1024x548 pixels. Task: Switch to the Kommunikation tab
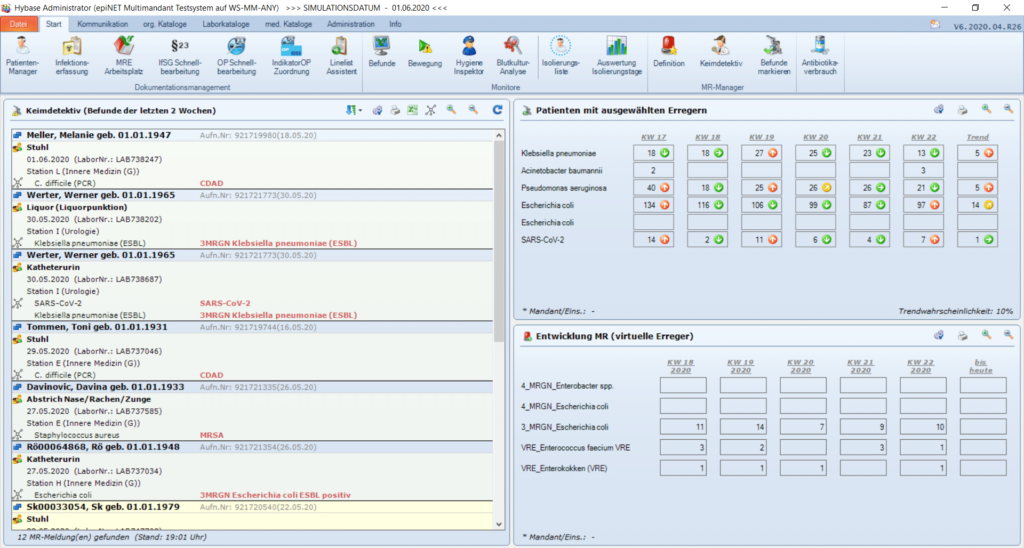coord(105,22)
